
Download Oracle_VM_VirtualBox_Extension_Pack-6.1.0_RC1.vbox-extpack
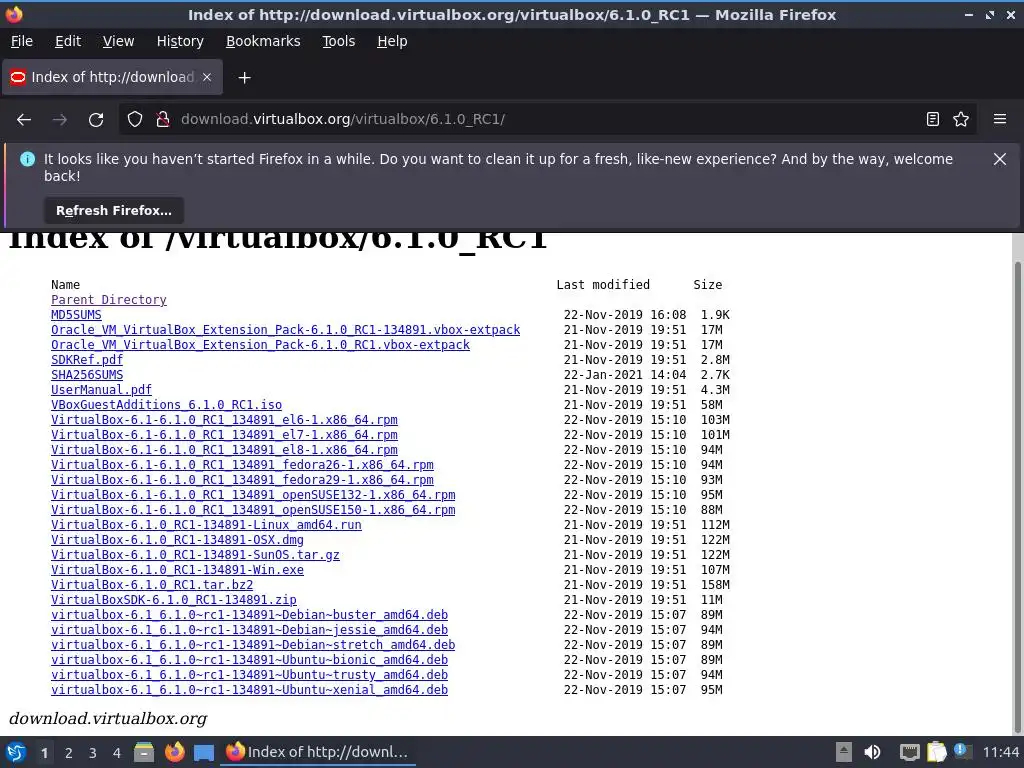(x=260, y=345)
